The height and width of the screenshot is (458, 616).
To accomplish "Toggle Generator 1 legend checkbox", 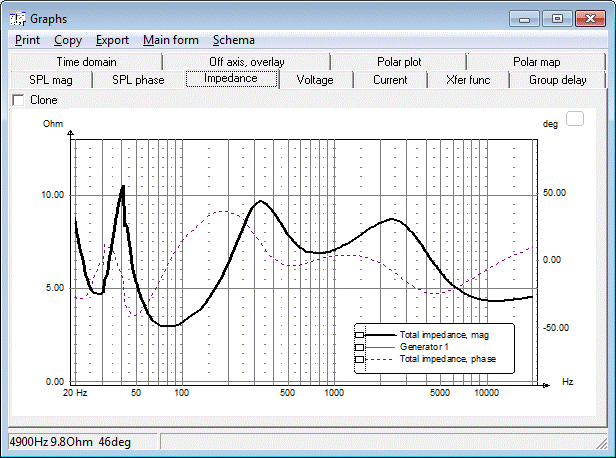I will 359,347.
